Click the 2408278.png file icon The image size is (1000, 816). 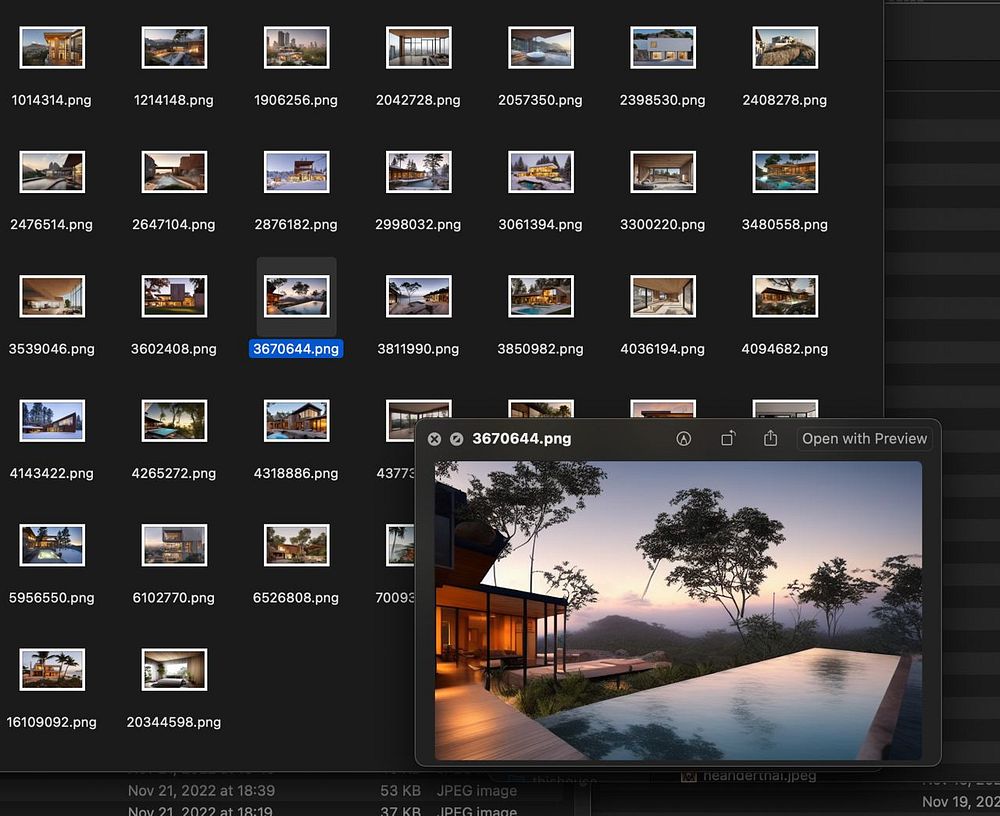[x=785, y=48]
